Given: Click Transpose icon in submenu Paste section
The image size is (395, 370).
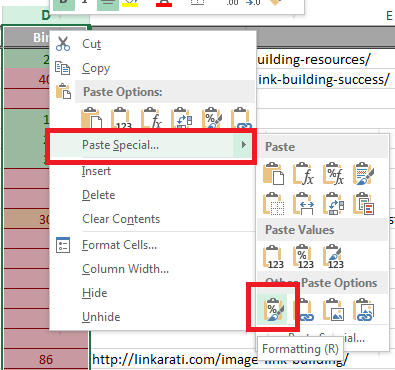Looking at the screenshot, I should click(333, 204).
